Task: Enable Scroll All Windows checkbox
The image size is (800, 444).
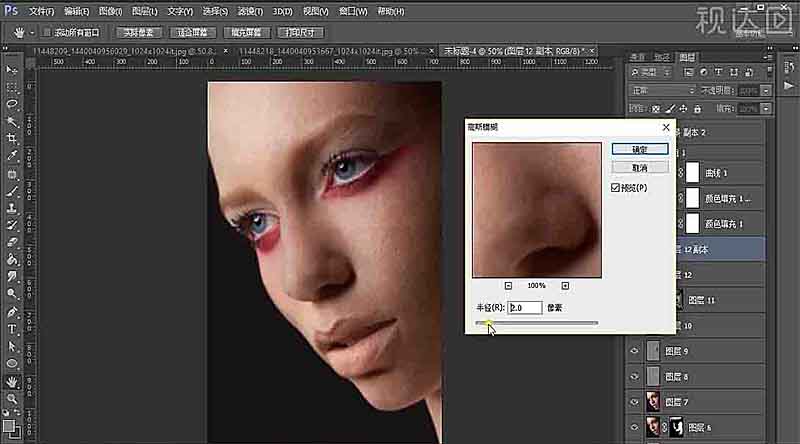Action: [46, 32]
